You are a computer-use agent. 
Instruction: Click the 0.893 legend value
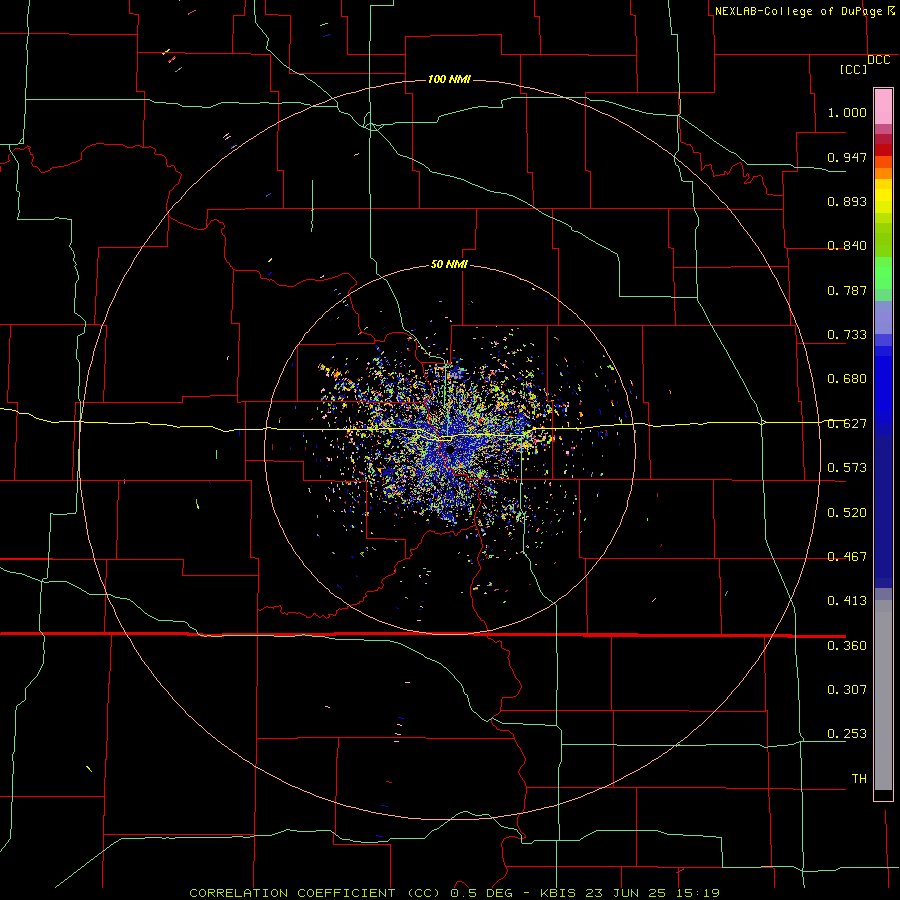tap(847, 201)
